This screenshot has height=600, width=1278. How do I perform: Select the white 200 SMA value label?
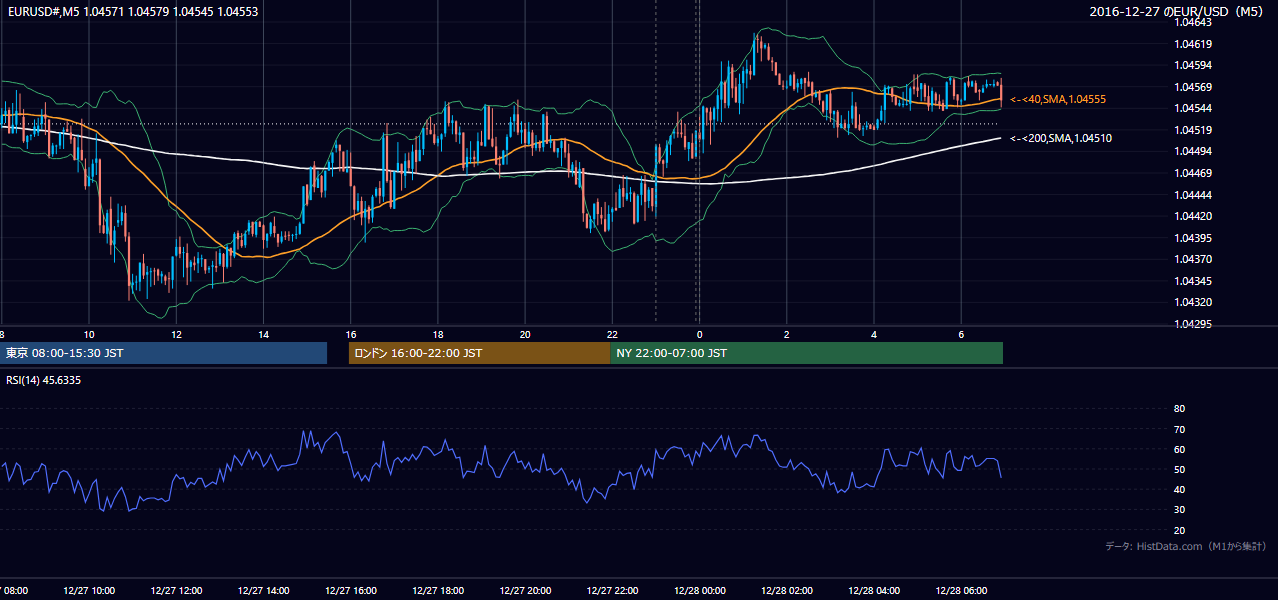(1061, 138)
